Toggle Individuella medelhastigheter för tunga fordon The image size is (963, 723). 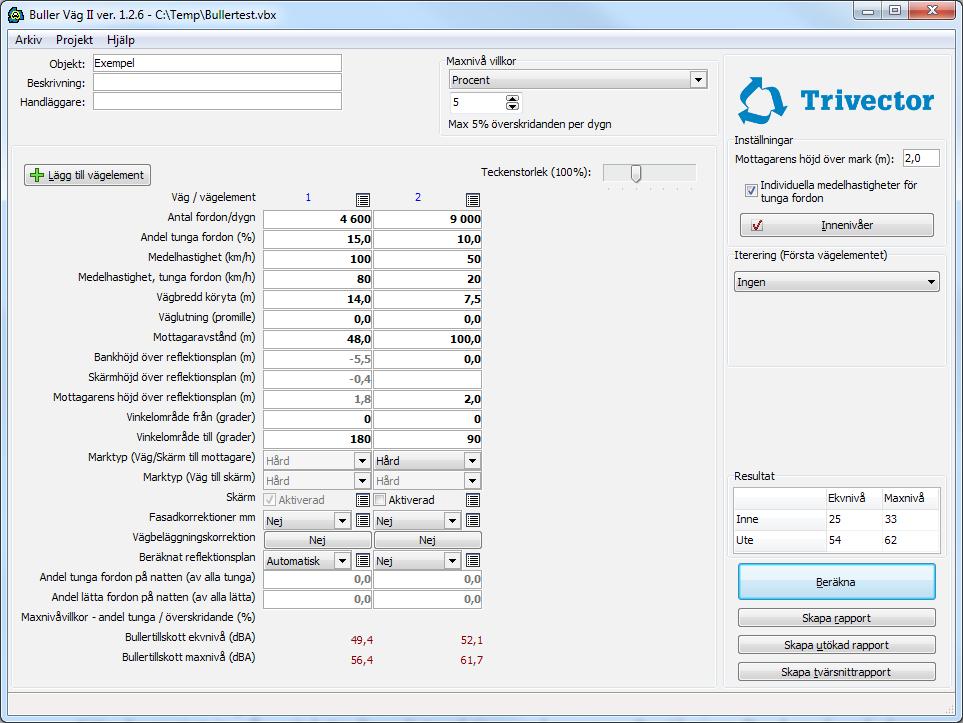click(x=751, y=190)
